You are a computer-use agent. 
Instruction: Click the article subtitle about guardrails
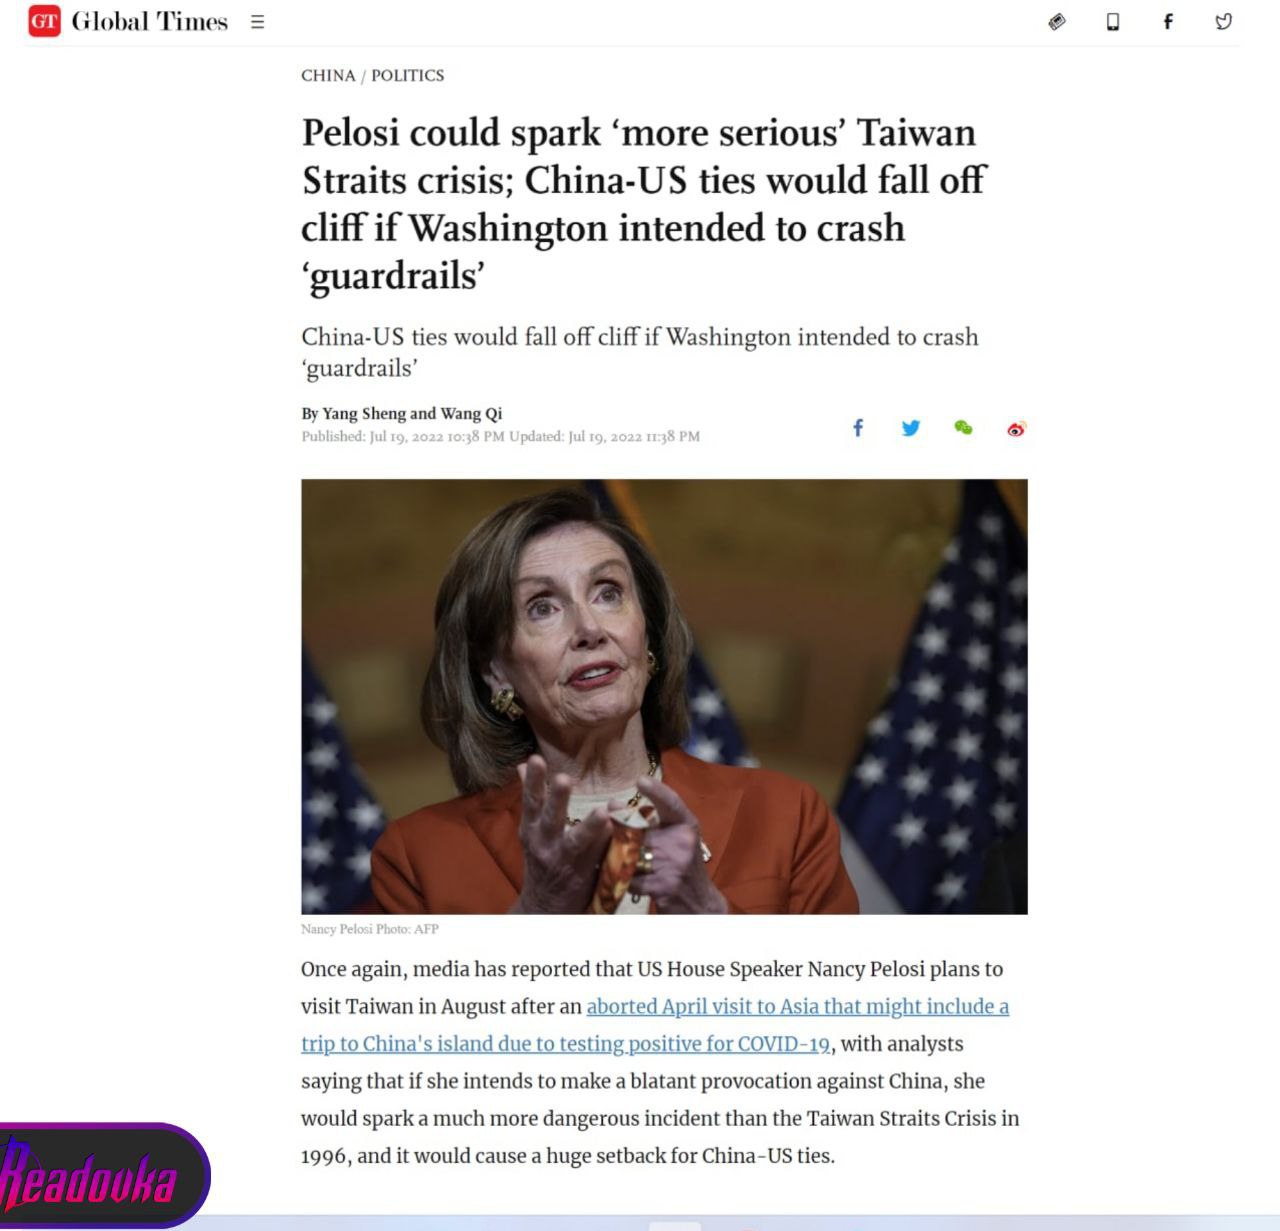tap(640, 352)
